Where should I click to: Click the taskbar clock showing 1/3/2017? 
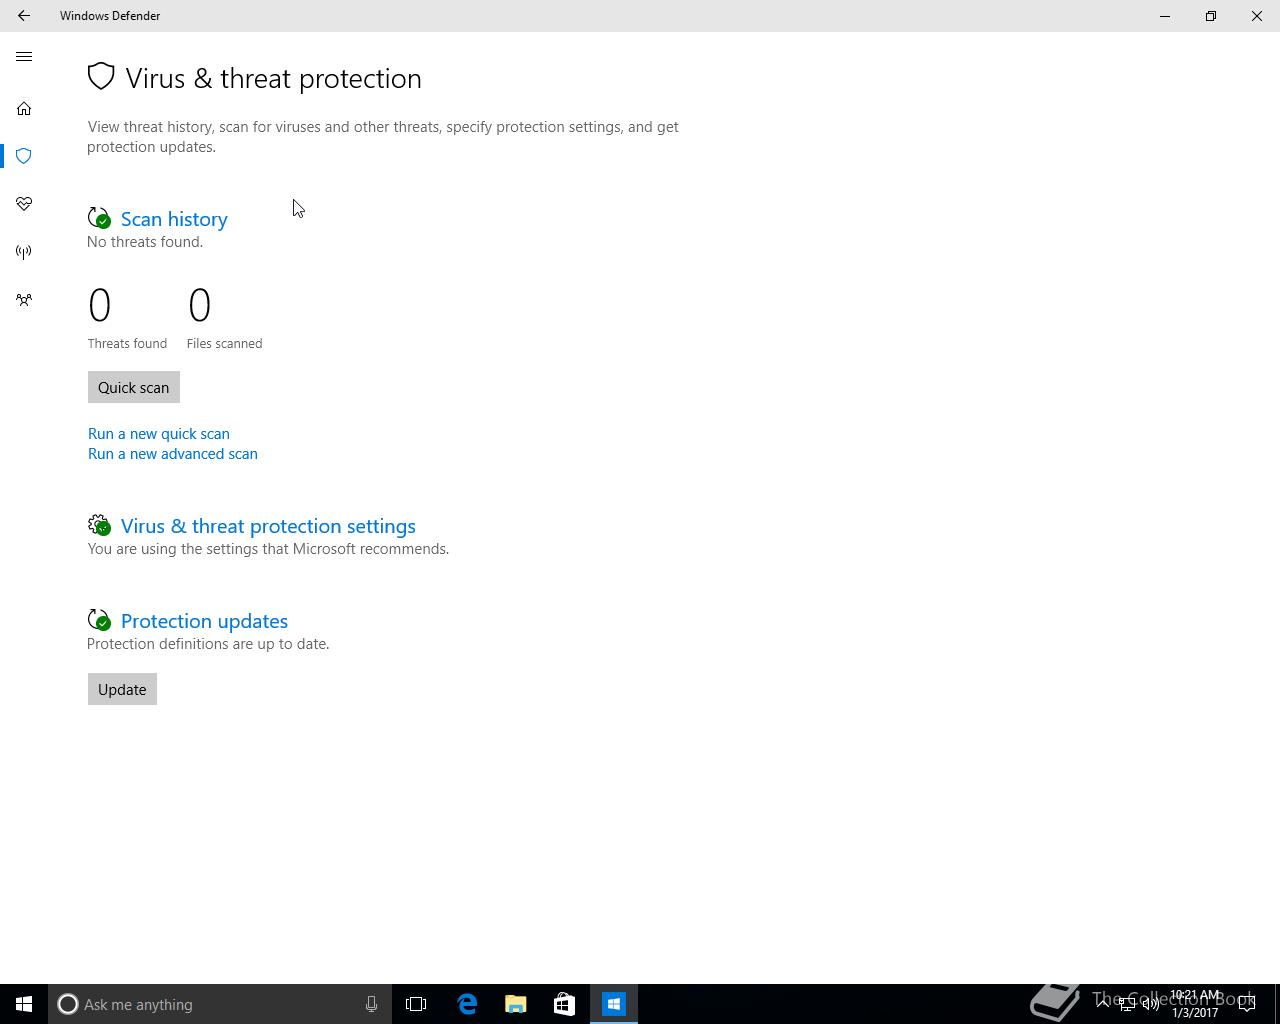(1195, 1004)
